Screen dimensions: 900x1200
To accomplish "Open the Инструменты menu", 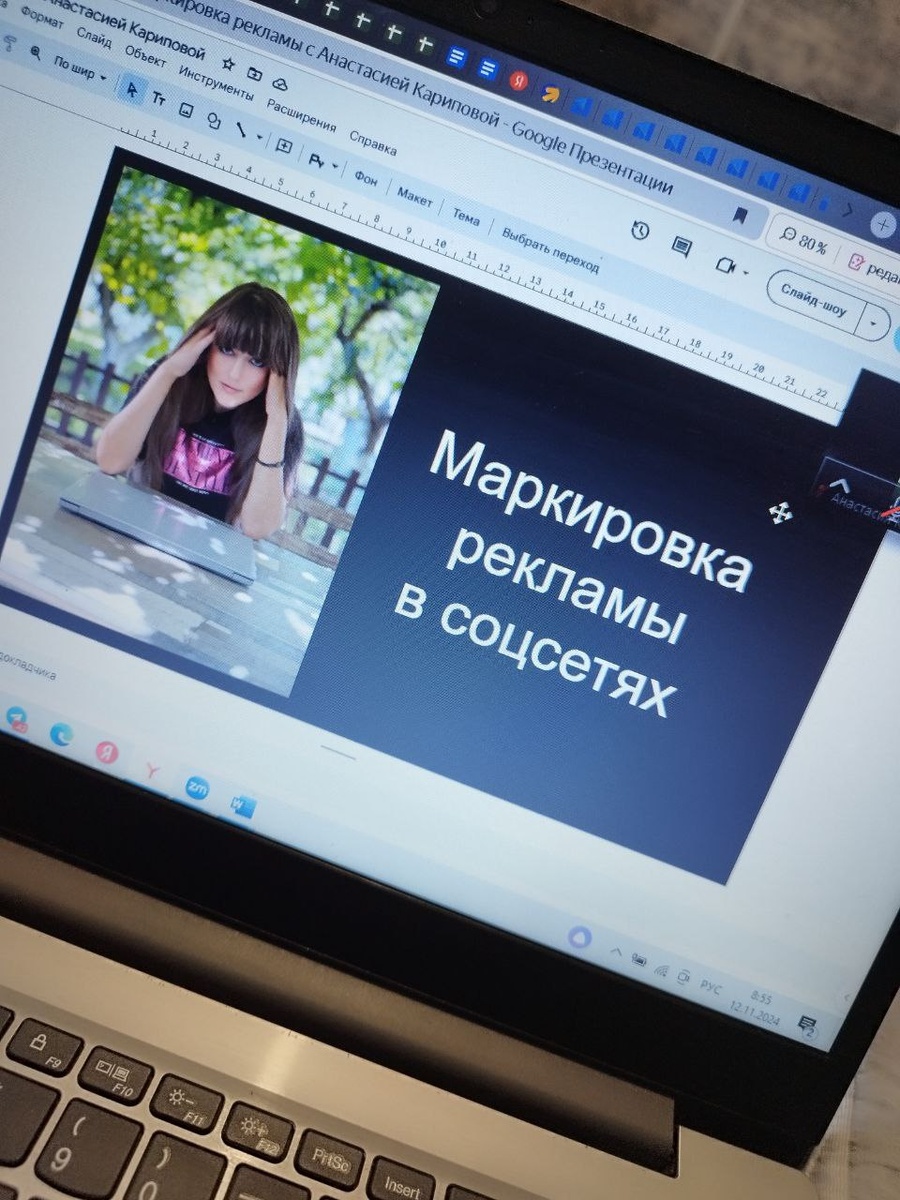I will coord(216,82).
